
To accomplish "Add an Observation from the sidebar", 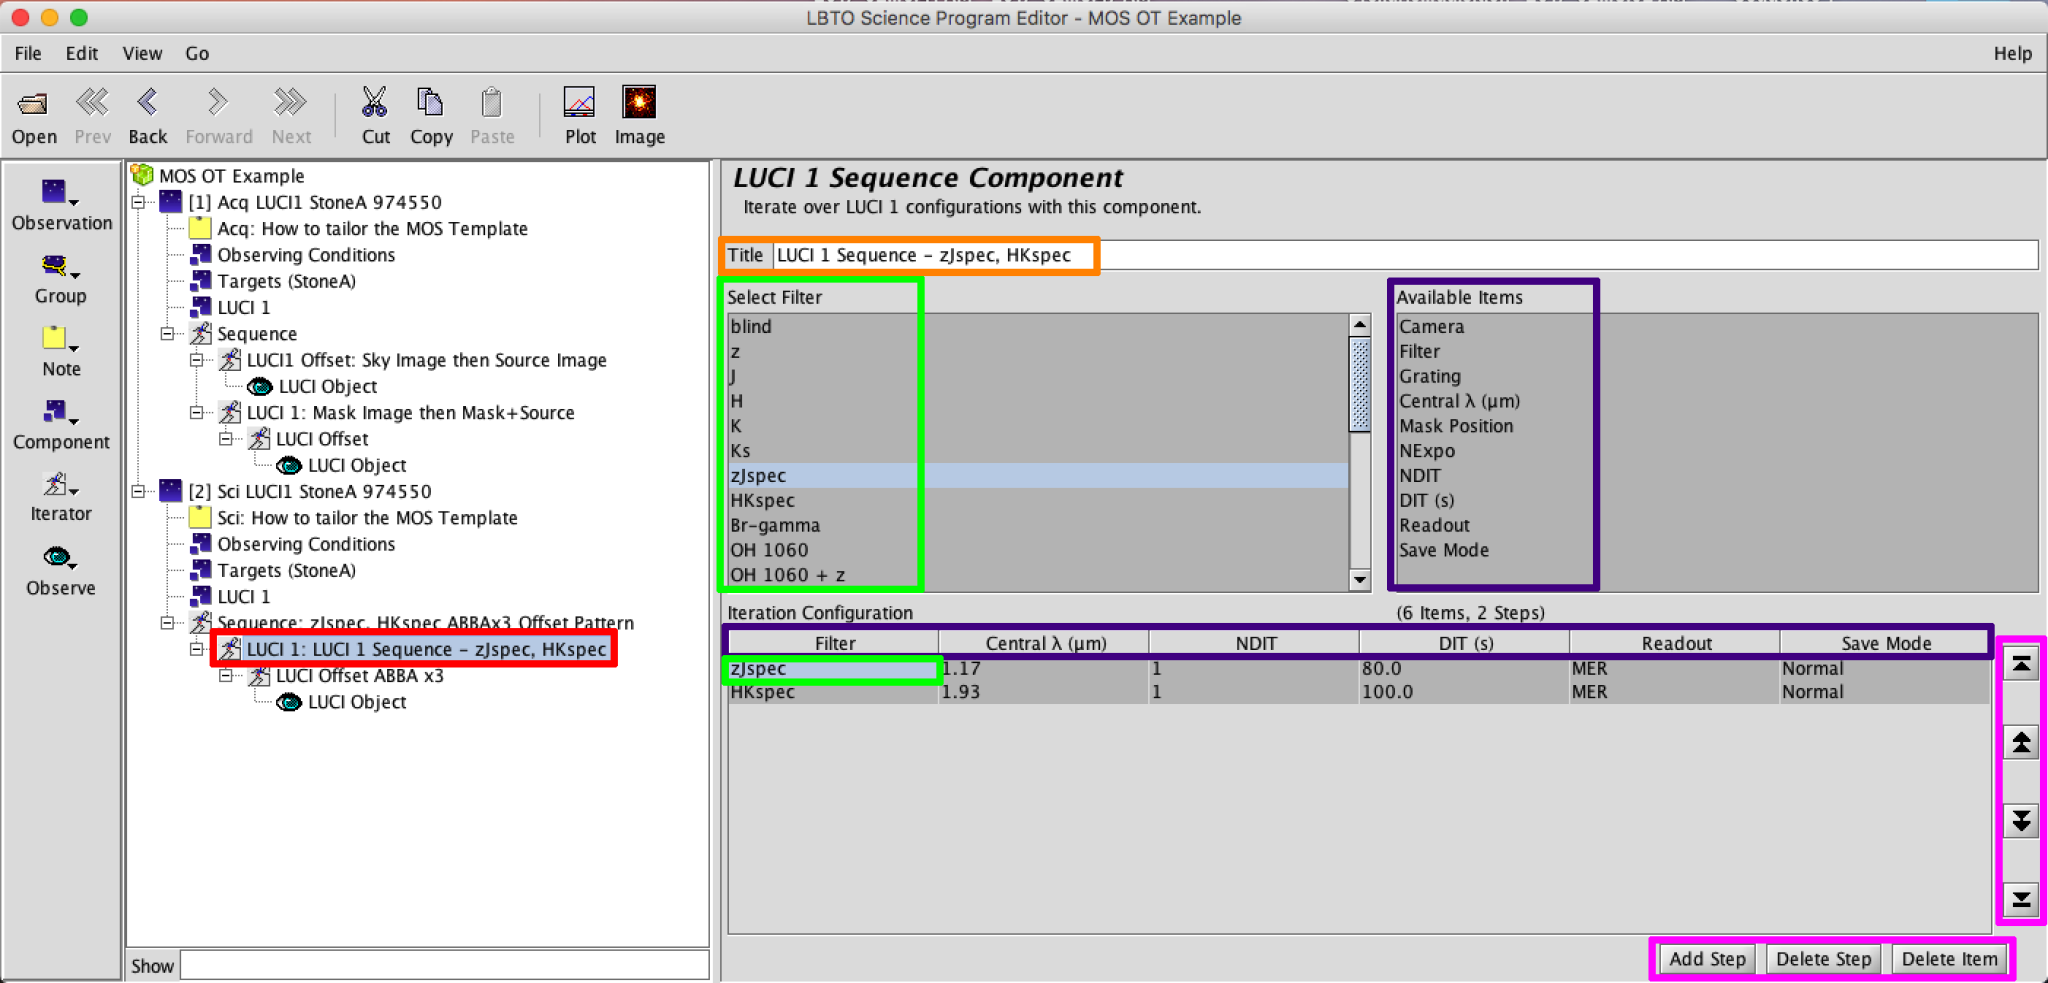I will tap(61, 205).
